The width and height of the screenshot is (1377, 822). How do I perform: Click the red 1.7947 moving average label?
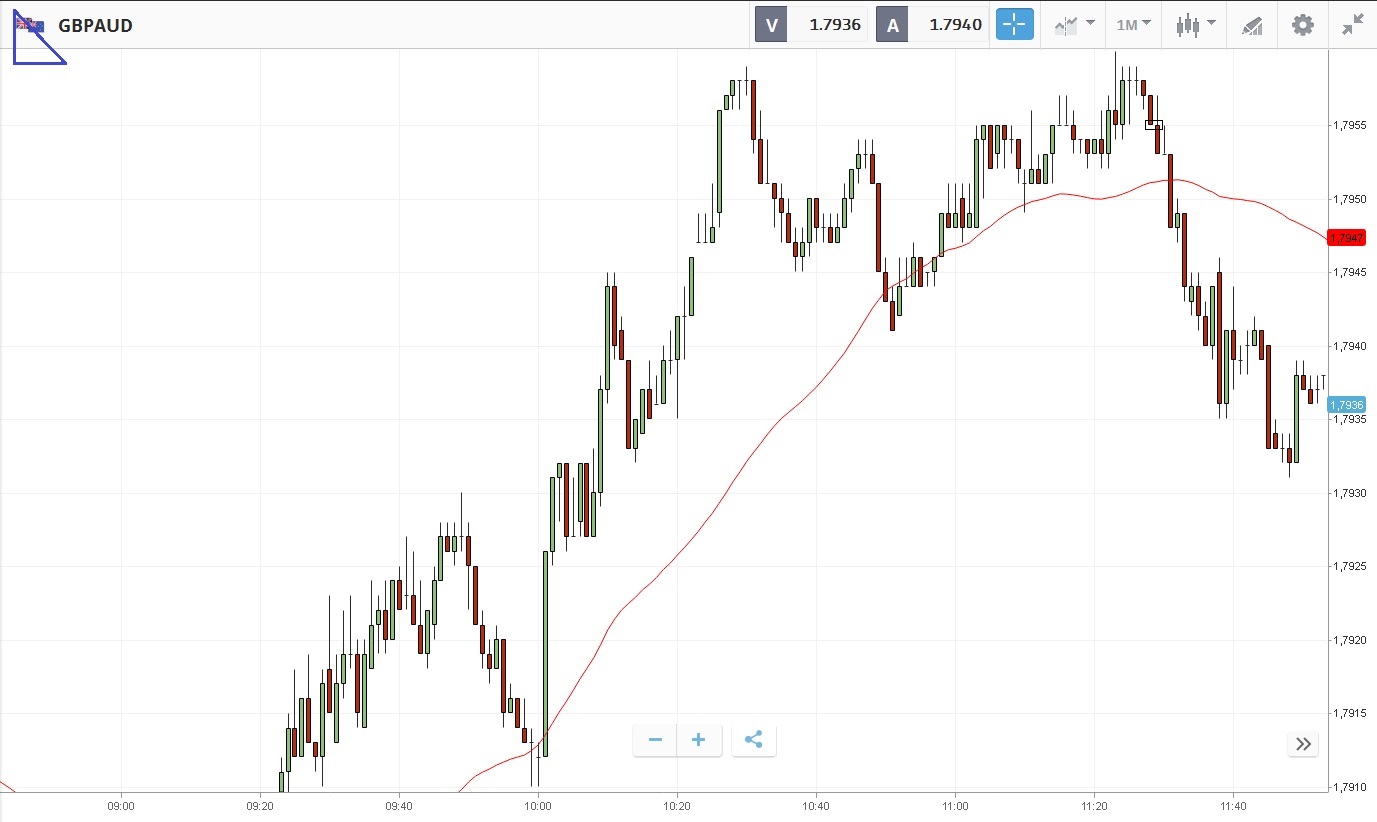[1346, 237]
